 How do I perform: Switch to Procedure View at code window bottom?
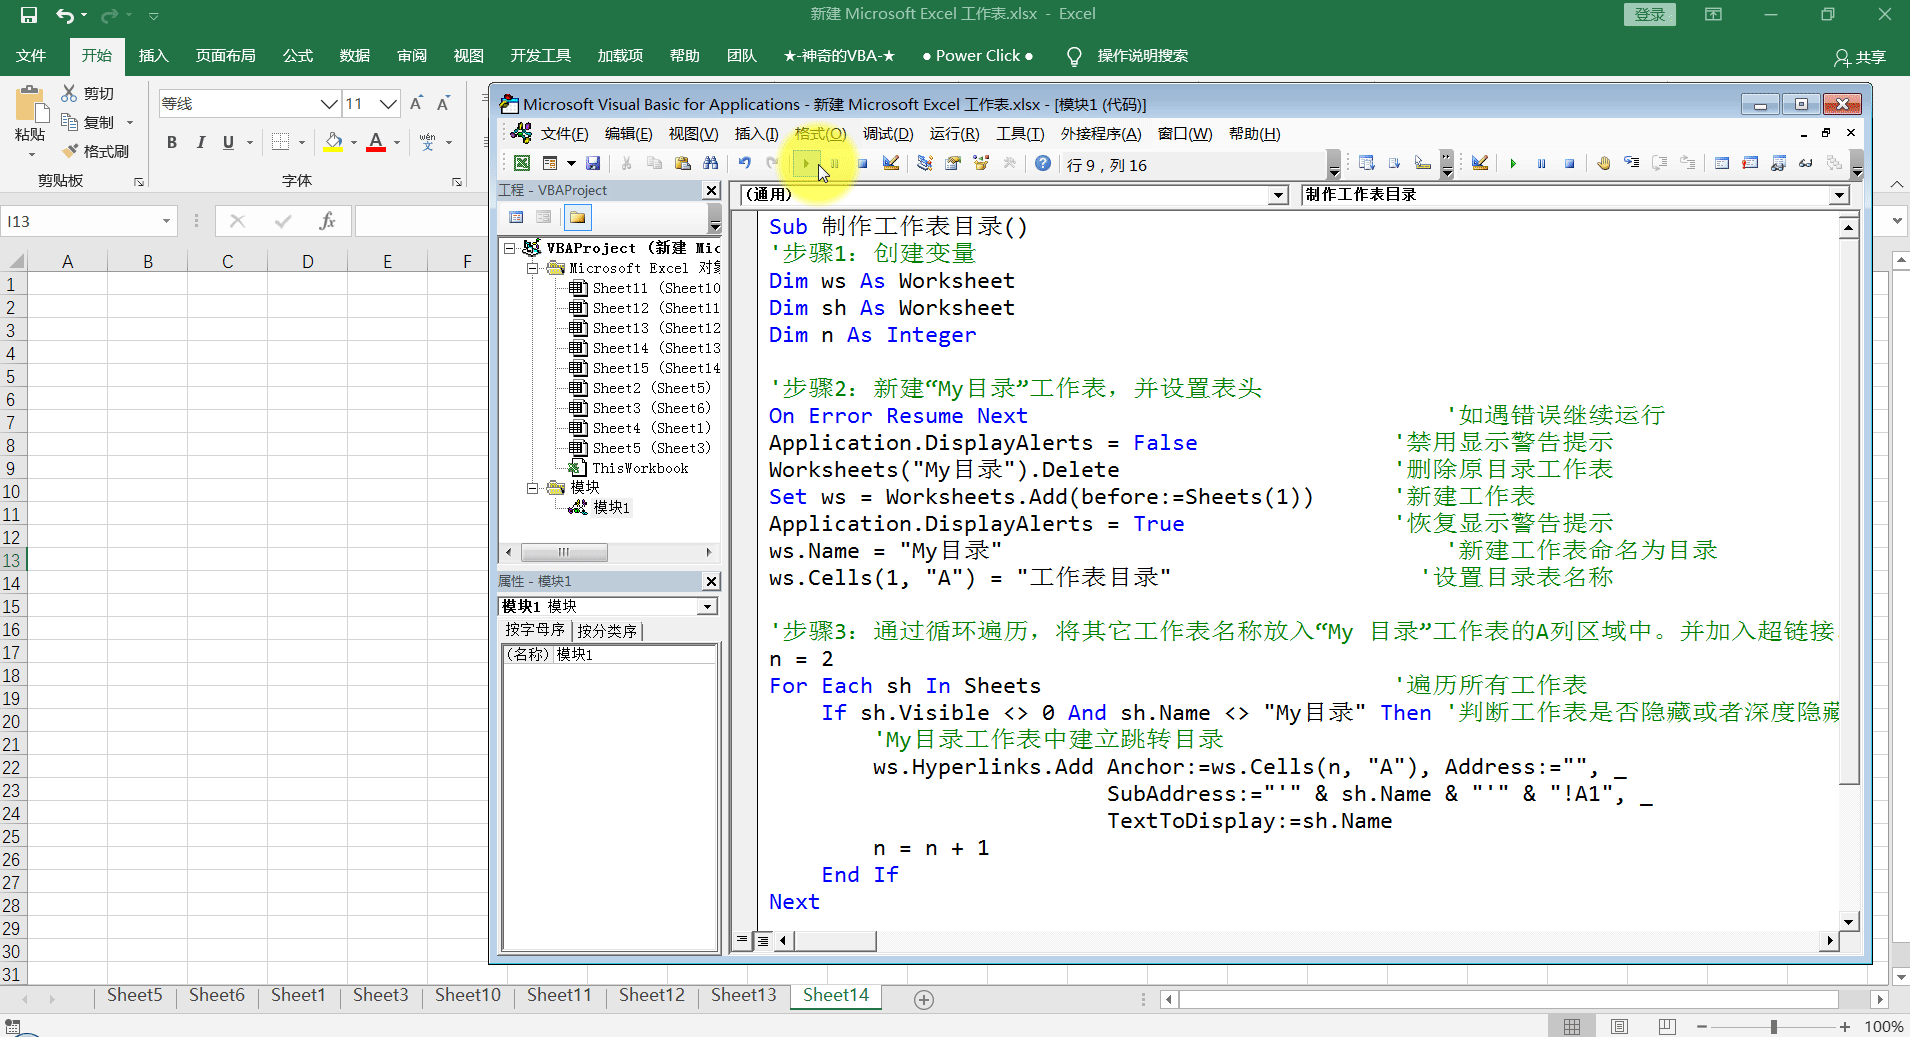click(x=742, y=940)
